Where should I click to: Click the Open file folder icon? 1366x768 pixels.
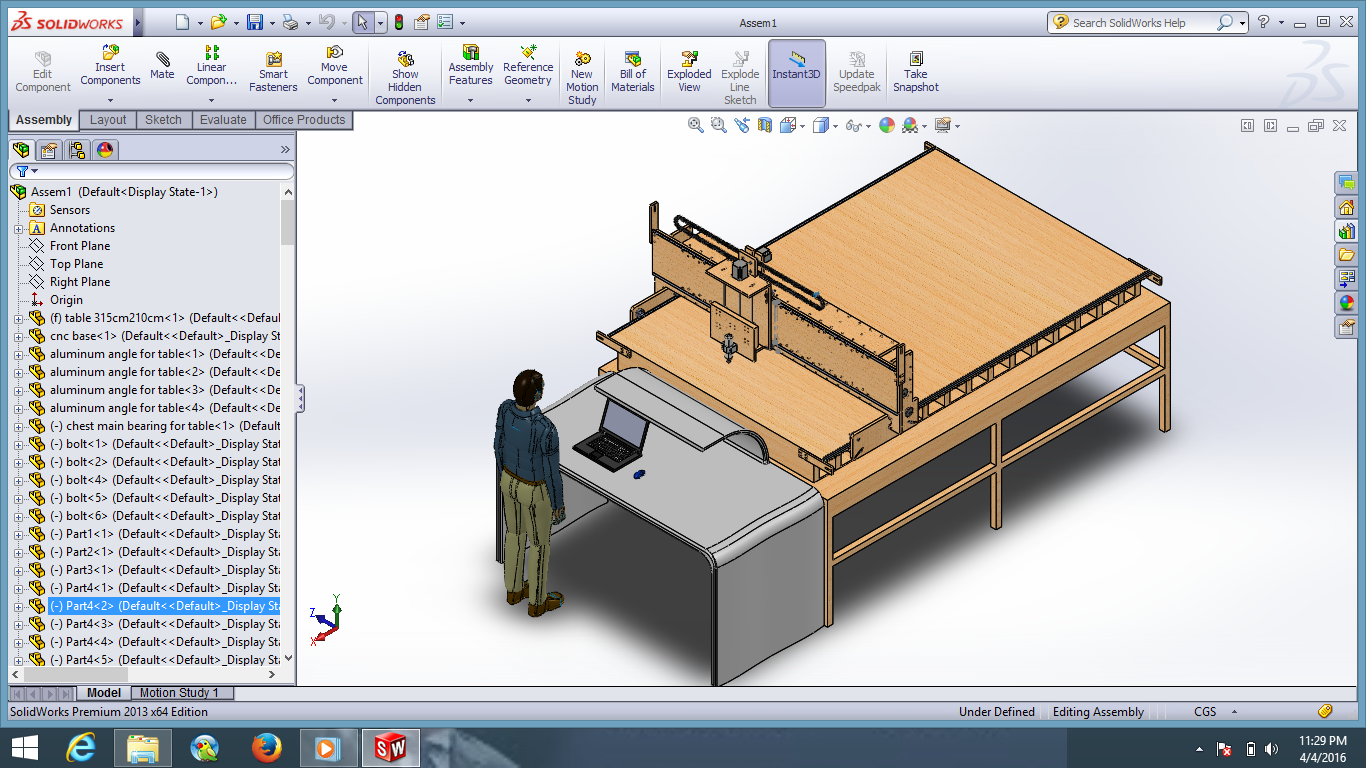coord(218,22)
